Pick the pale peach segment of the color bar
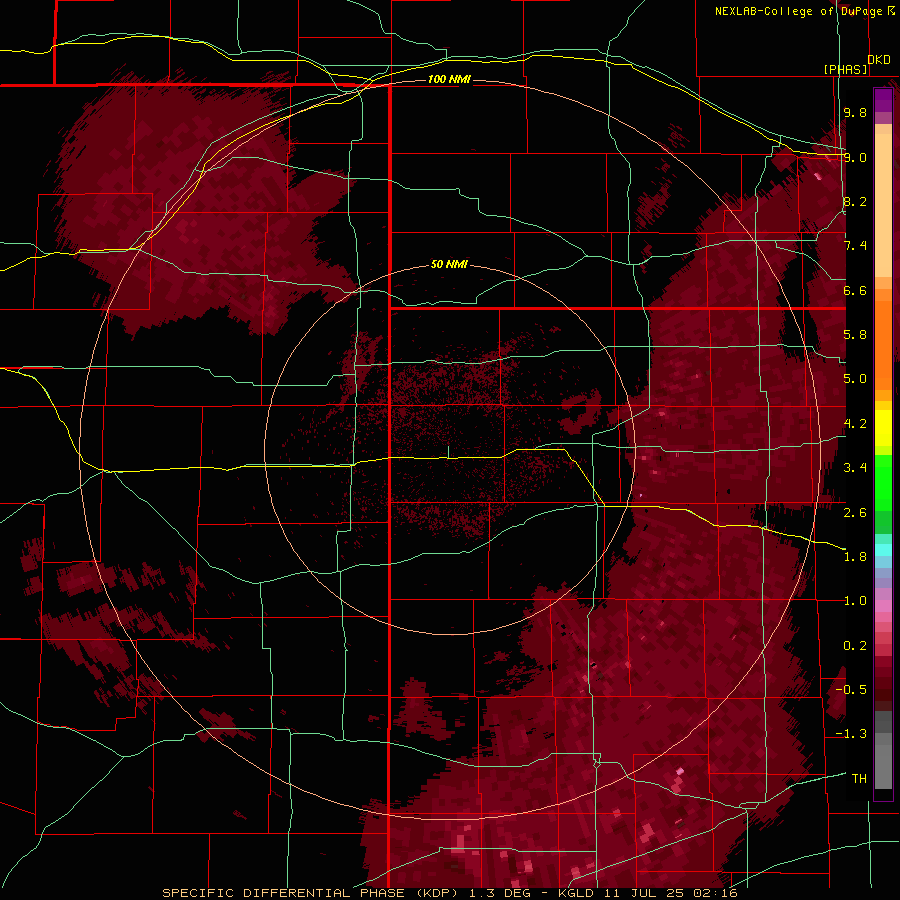The width and height of the screenshot is (900, 900). (x=883, y=207)
